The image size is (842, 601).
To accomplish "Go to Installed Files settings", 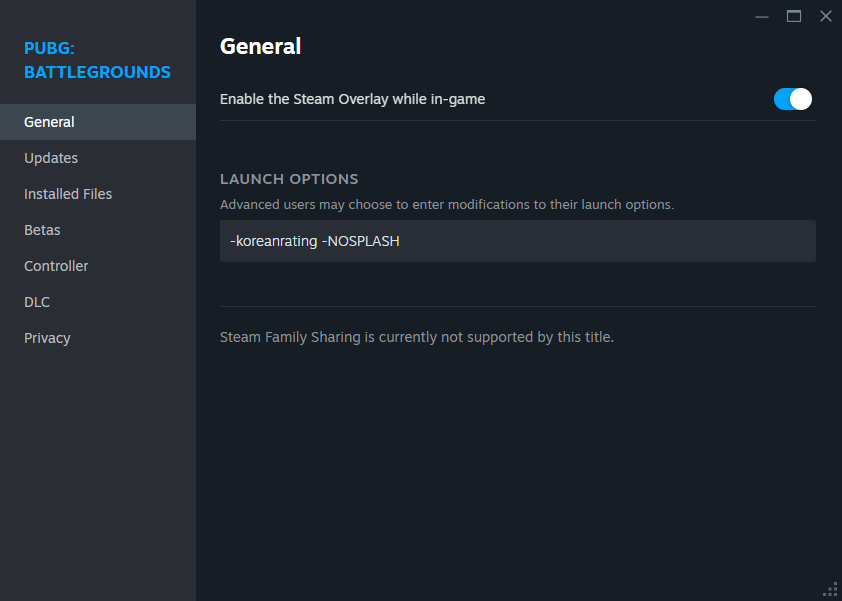I will [x=68, y=194].
